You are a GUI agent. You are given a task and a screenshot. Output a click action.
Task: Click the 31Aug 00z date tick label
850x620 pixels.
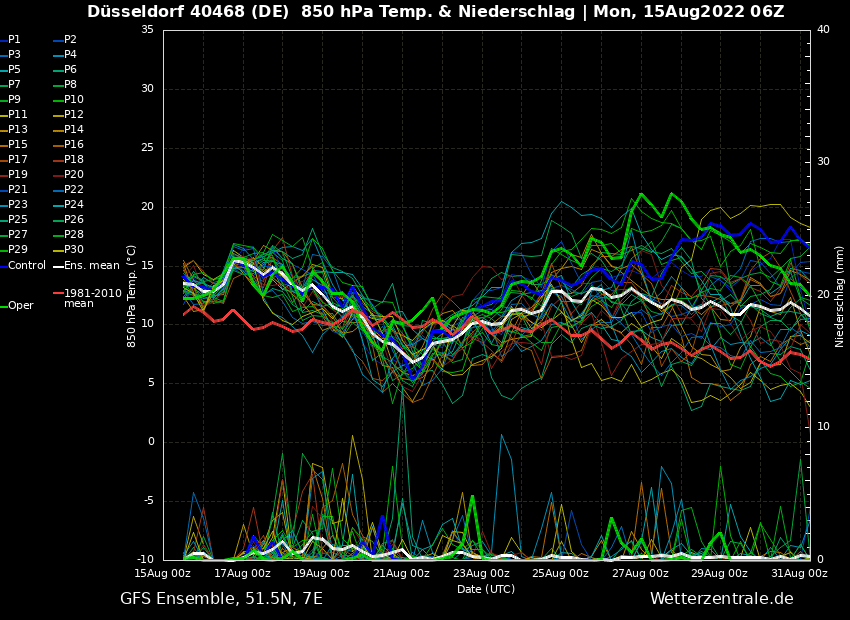[x=799, y=574]
